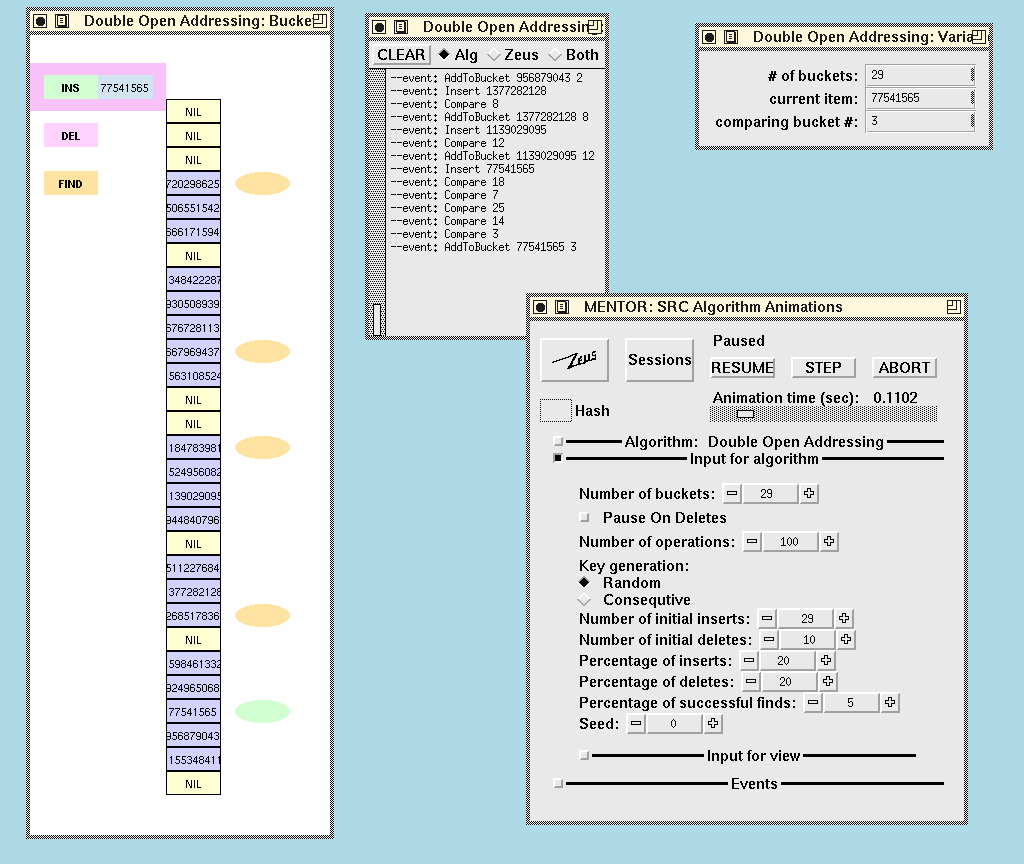
Task: Toggle the Hash checkbox box
Action: pos(556,410)
